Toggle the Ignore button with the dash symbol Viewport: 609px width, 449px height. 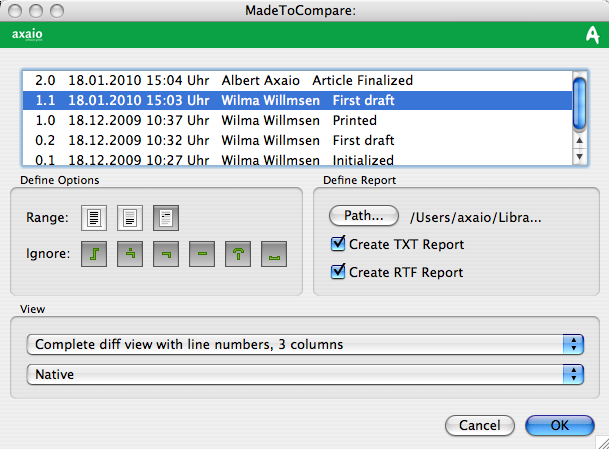[x=202, y=254]
